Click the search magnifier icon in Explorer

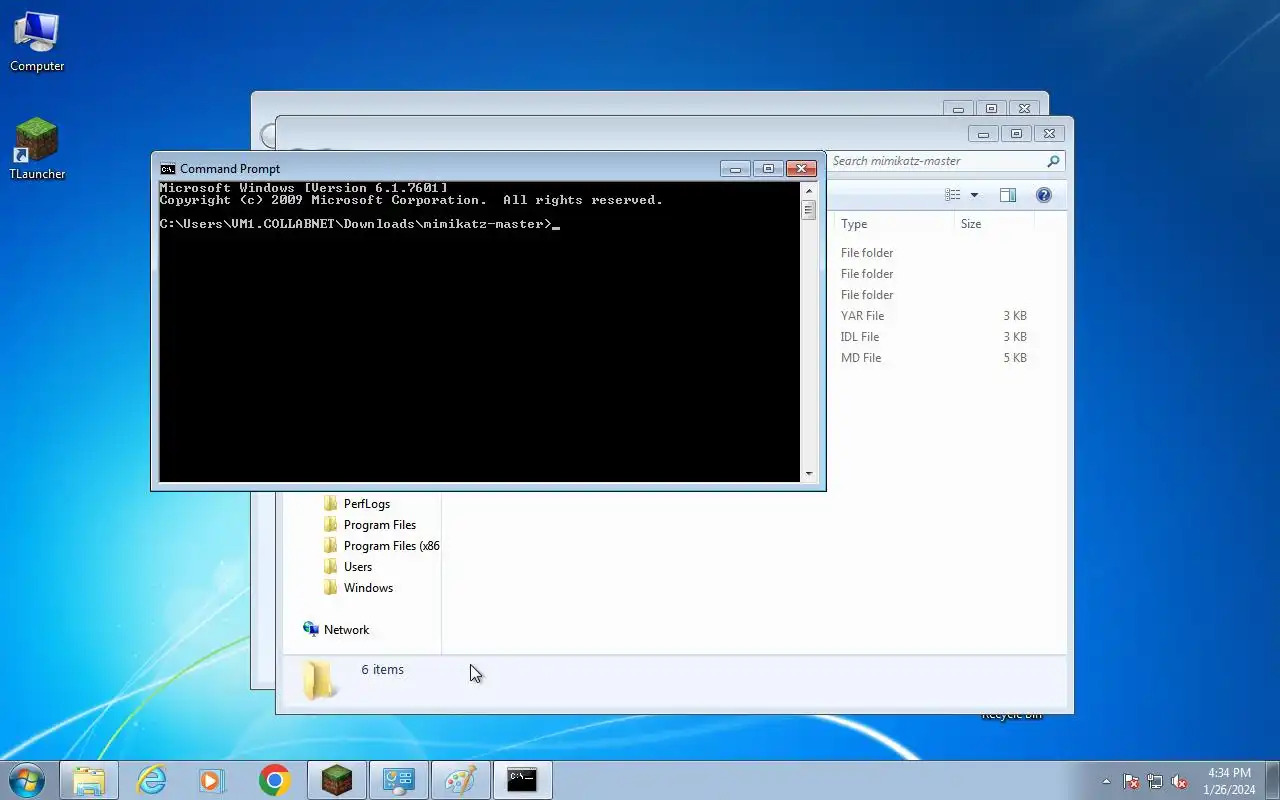(x=1053, y=161)
